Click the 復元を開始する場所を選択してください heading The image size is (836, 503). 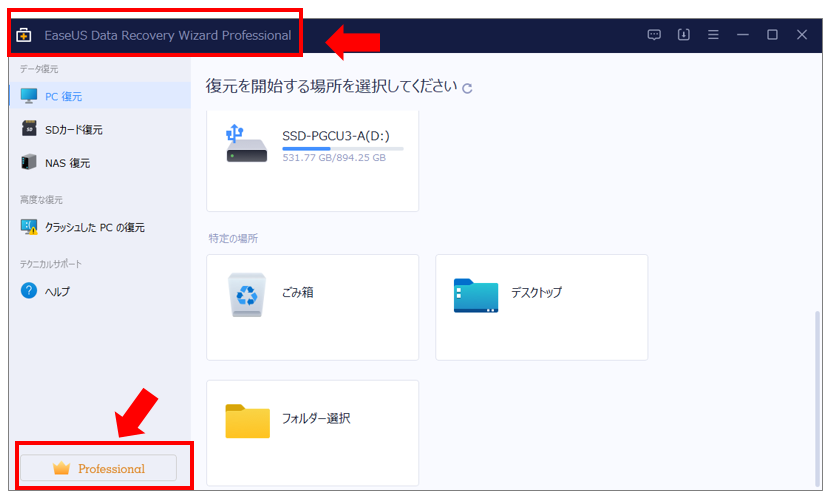pyautogui.click(x=331, y=86)
